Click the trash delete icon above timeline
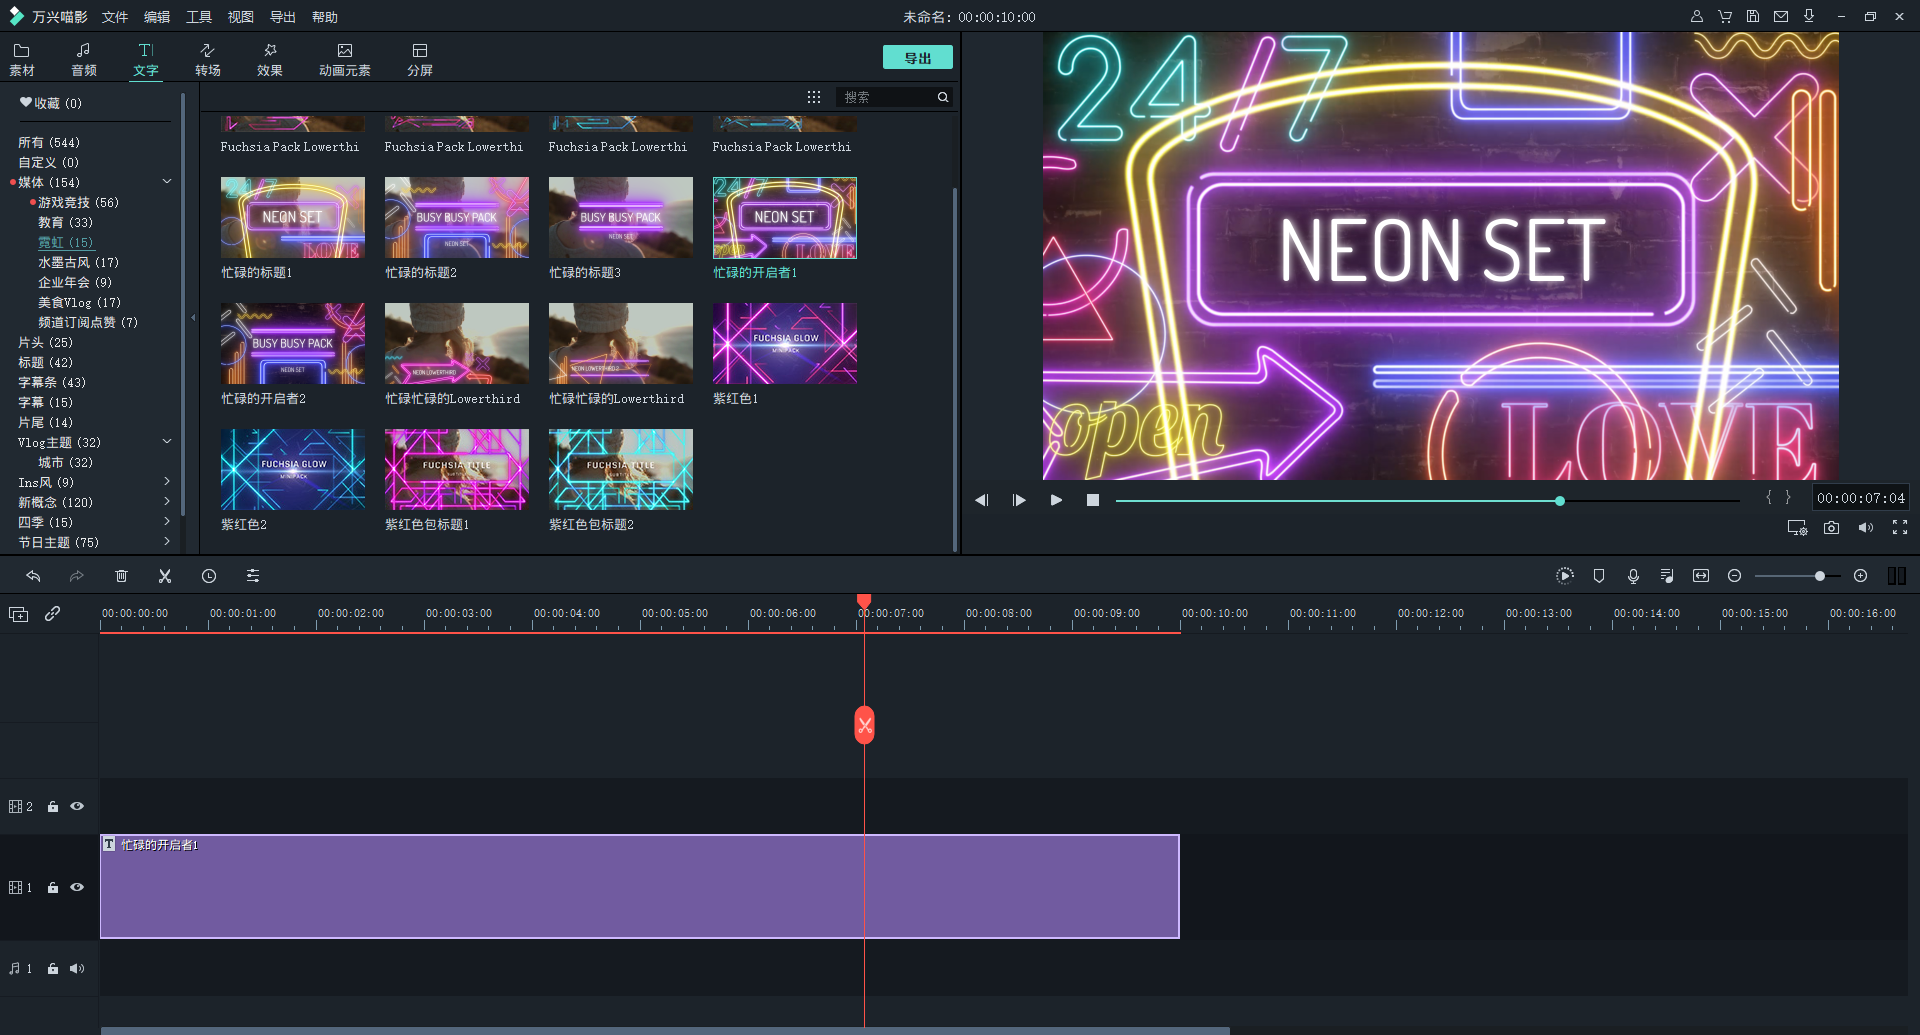1920x1035 pixels. tap(121, 576)
